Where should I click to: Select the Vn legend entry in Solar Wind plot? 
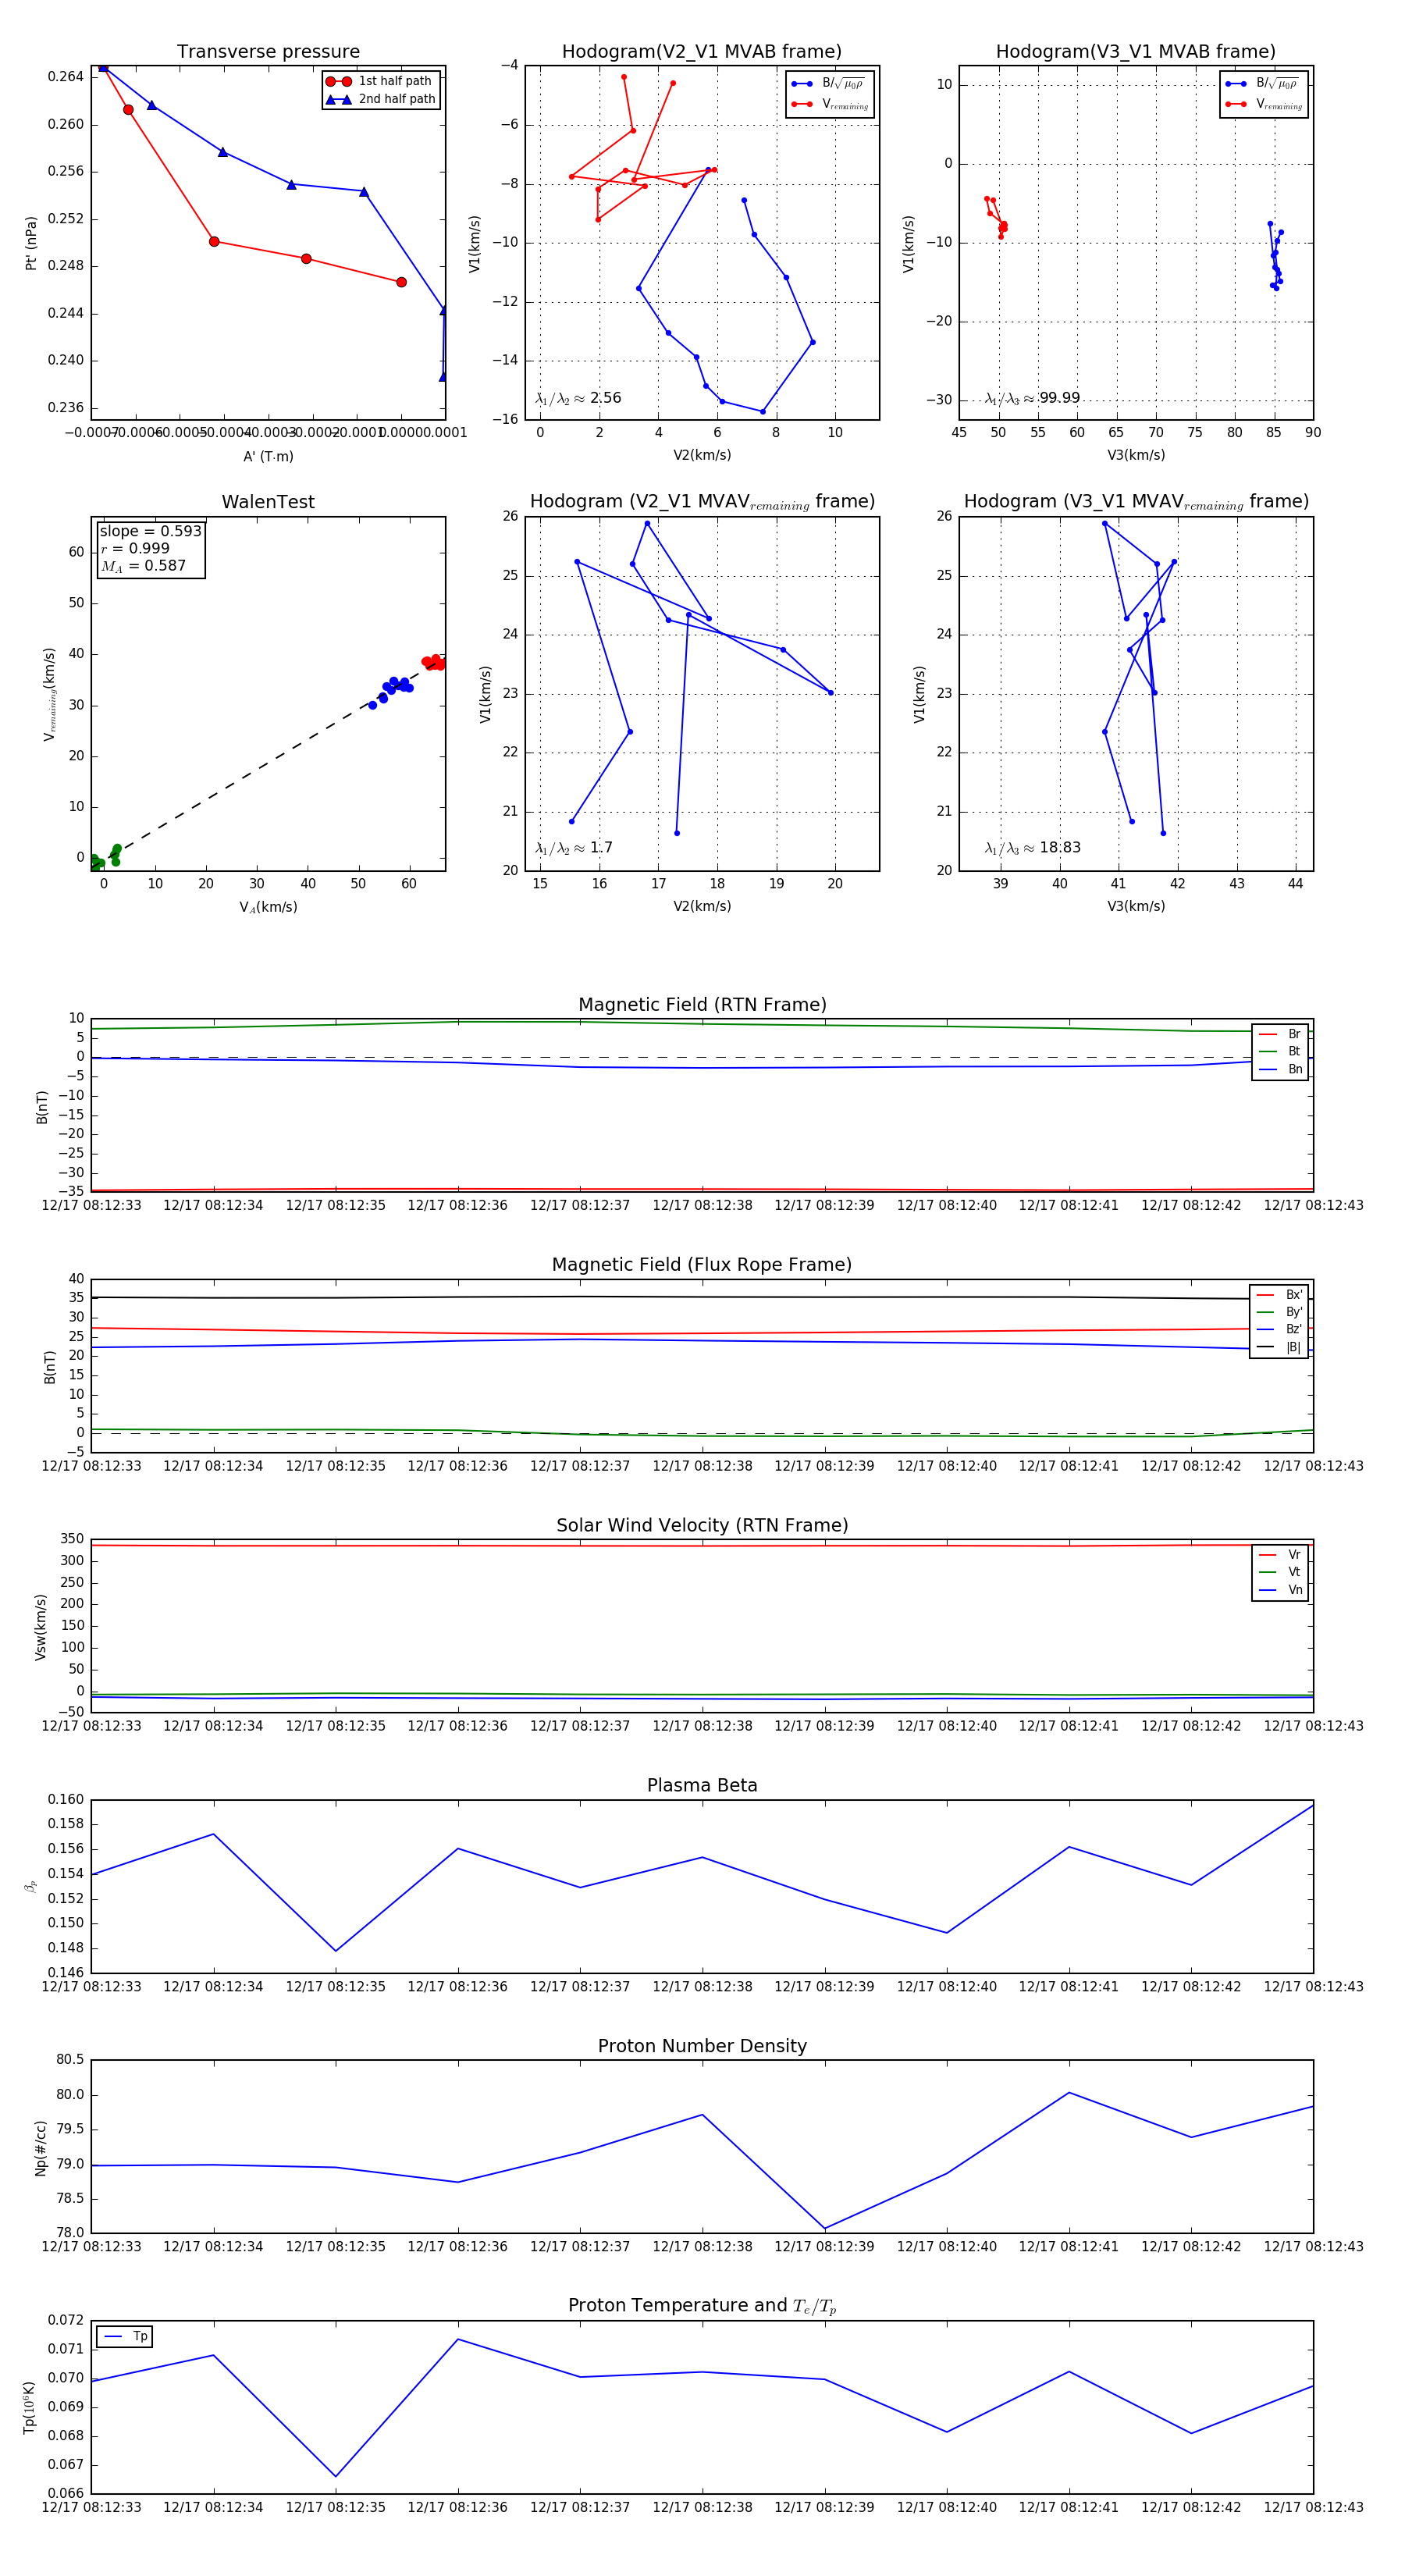click(x=1281, y=1589)
